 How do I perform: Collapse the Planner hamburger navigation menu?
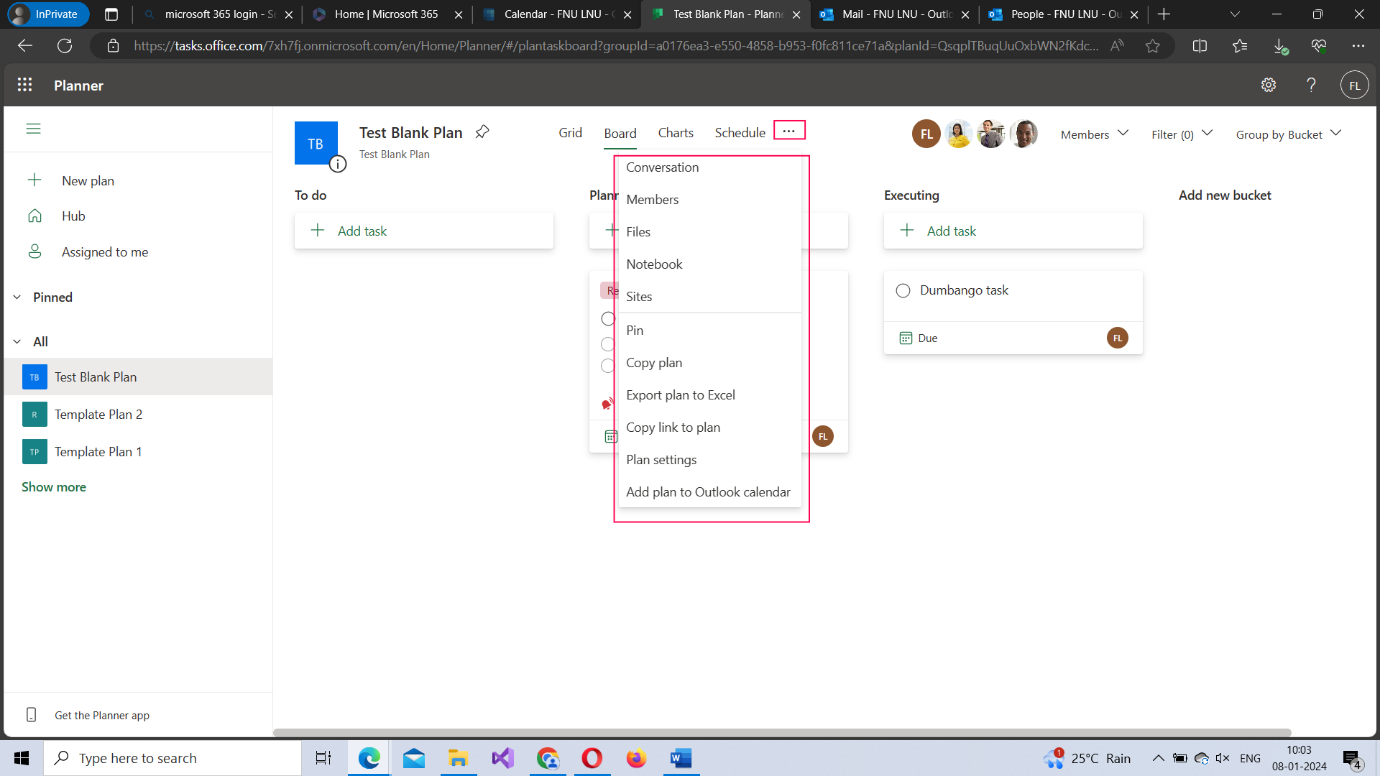tap(34, 129)
